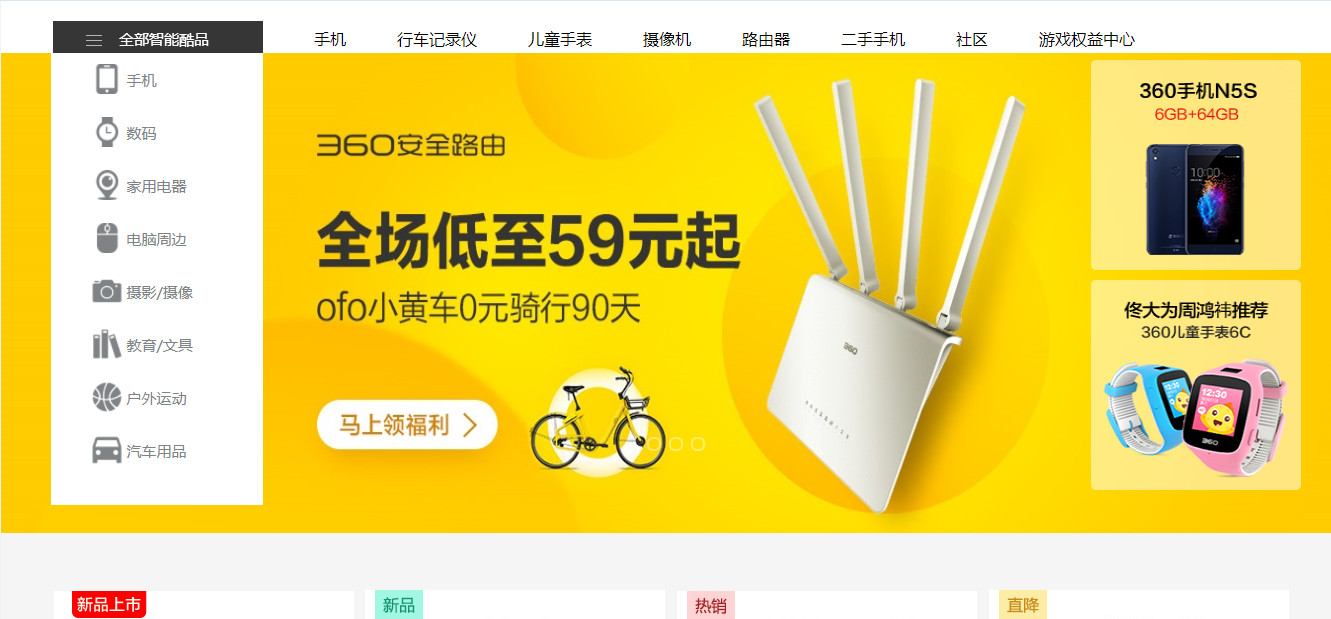Select the last carousel dot indicator
This screenshot has height=619, width=1331.
(x=698, y=444)
